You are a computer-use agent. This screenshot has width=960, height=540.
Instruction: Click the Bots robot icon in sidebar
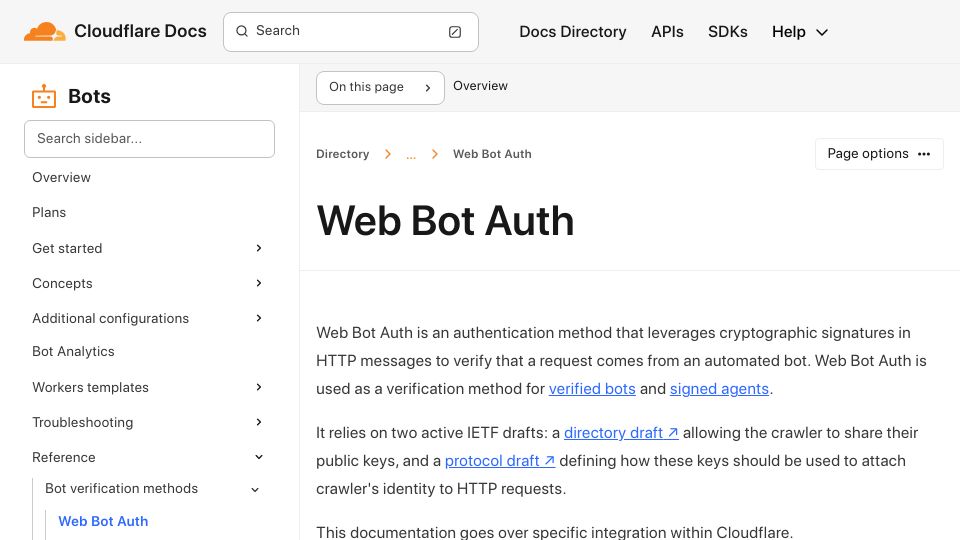click(x=44, y=97)
